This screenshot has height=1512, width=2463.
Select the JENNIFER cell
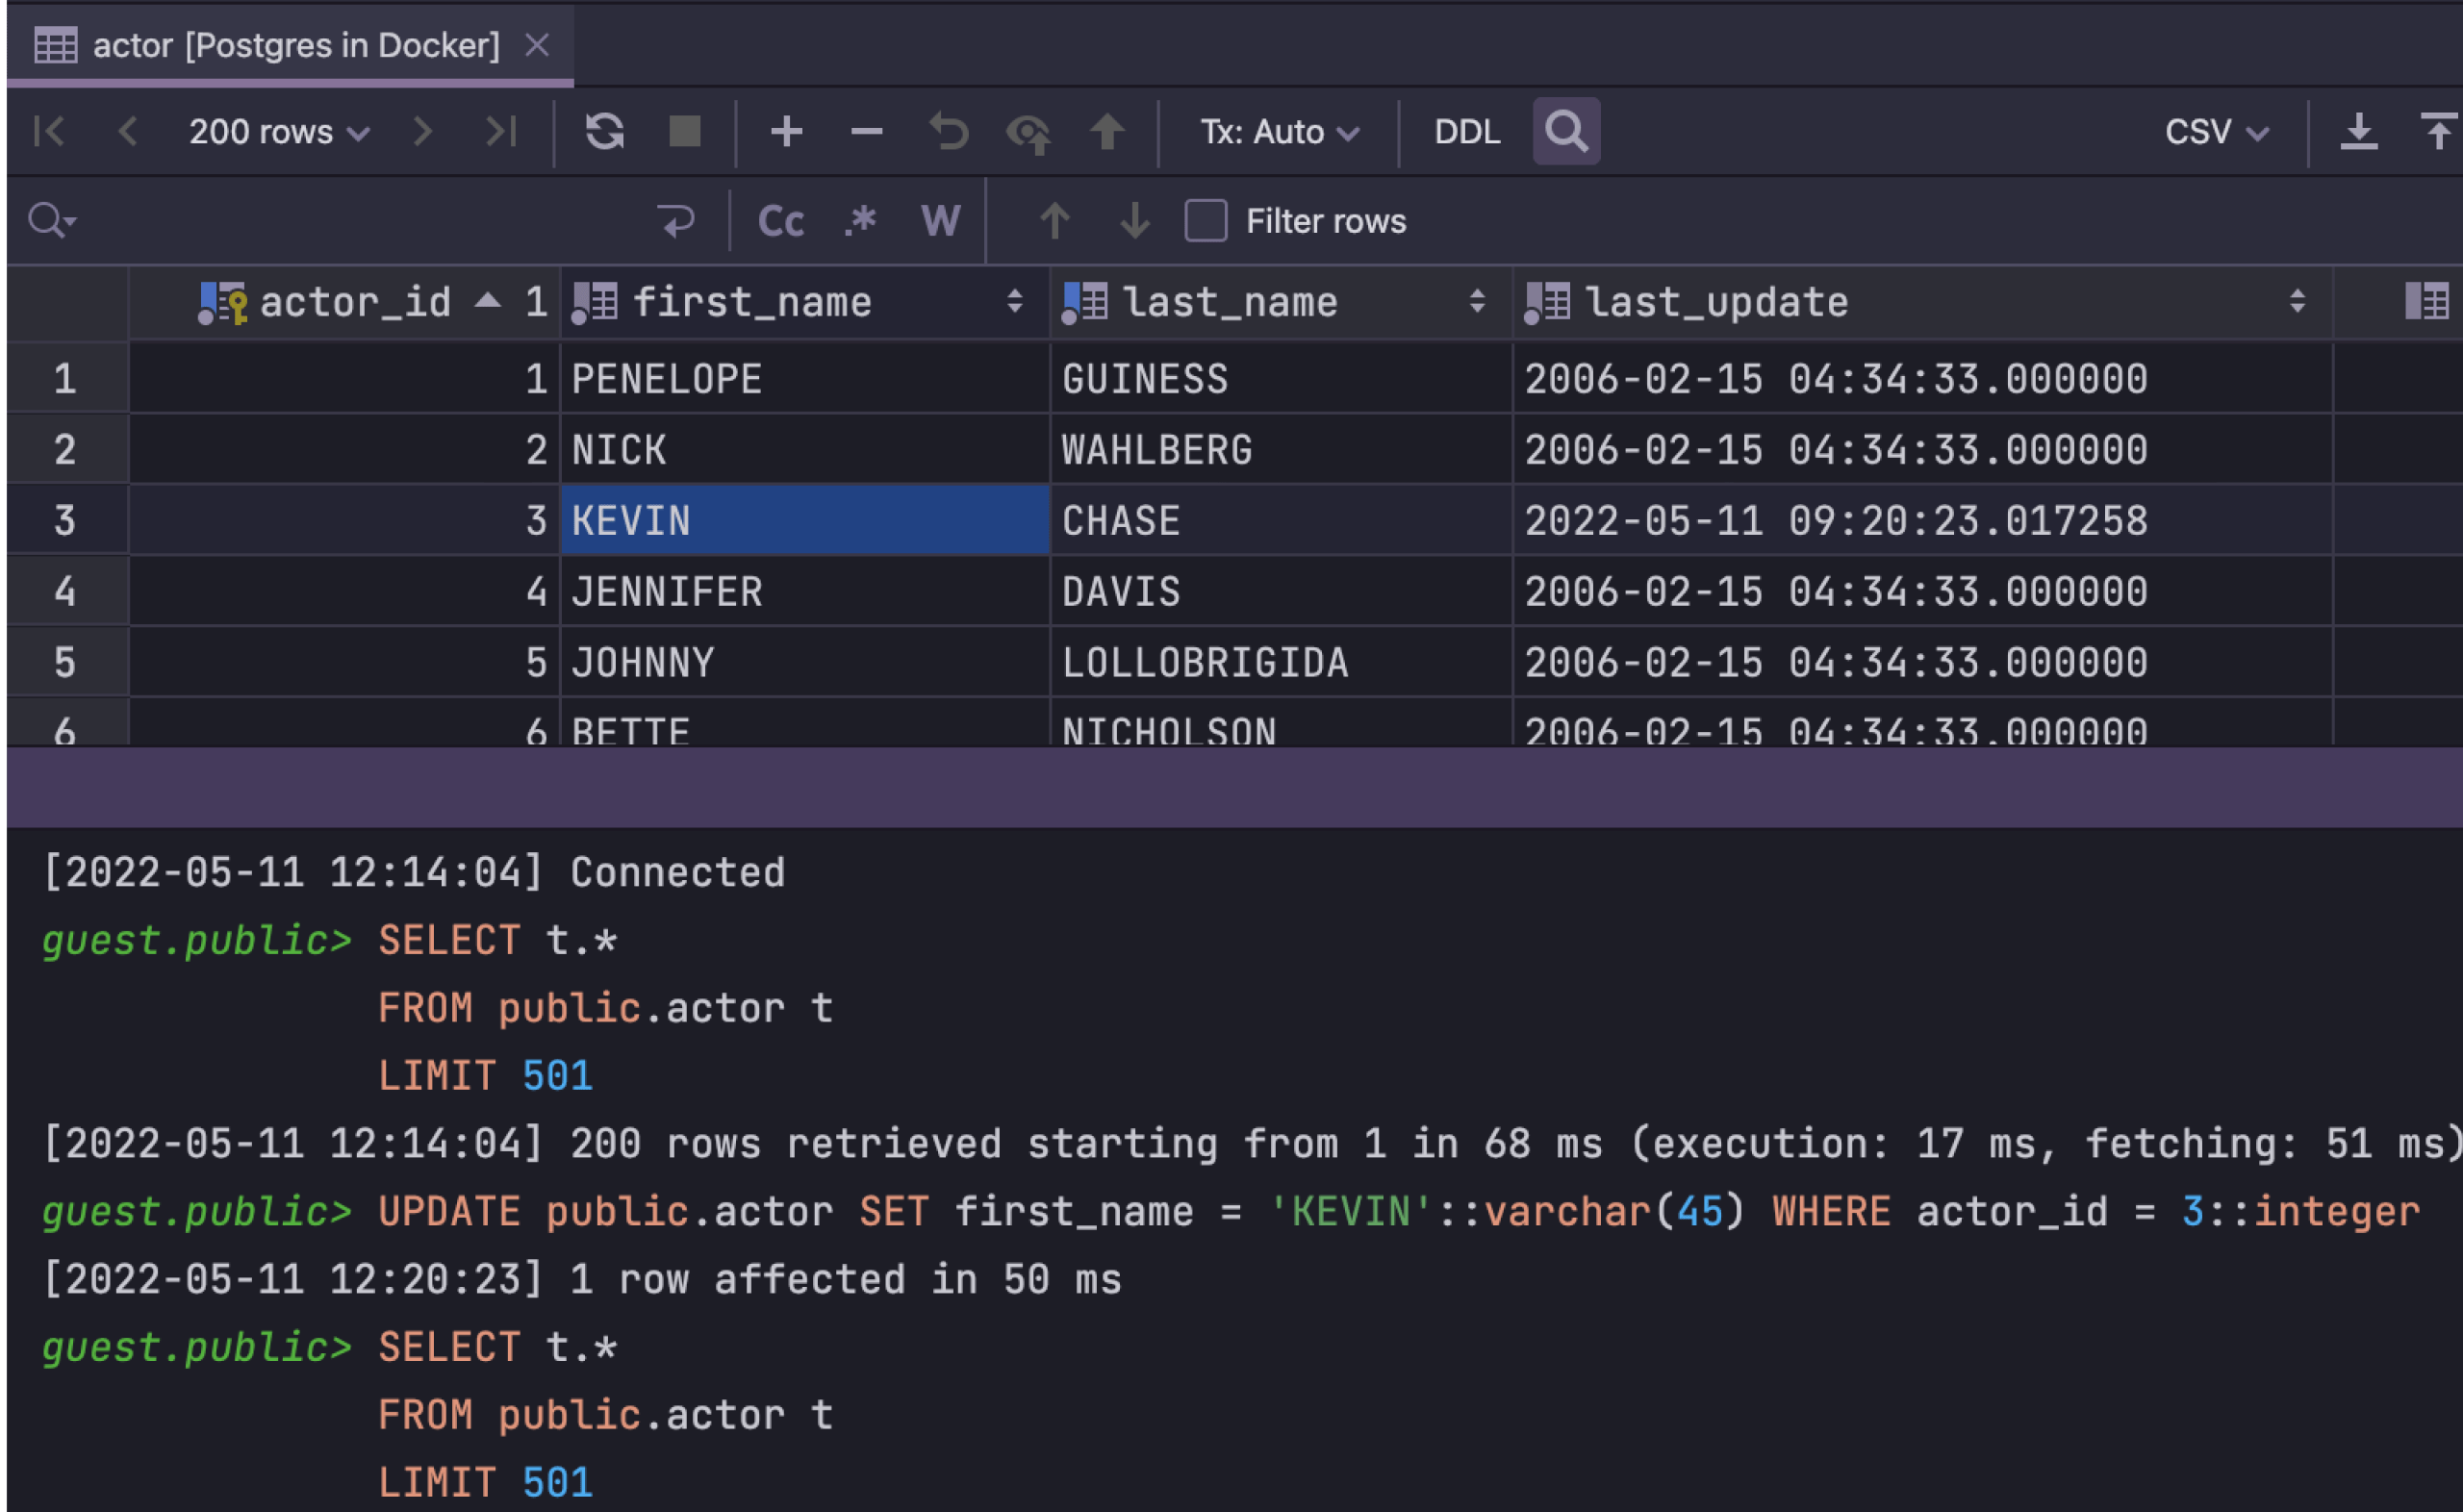point(805,591)
